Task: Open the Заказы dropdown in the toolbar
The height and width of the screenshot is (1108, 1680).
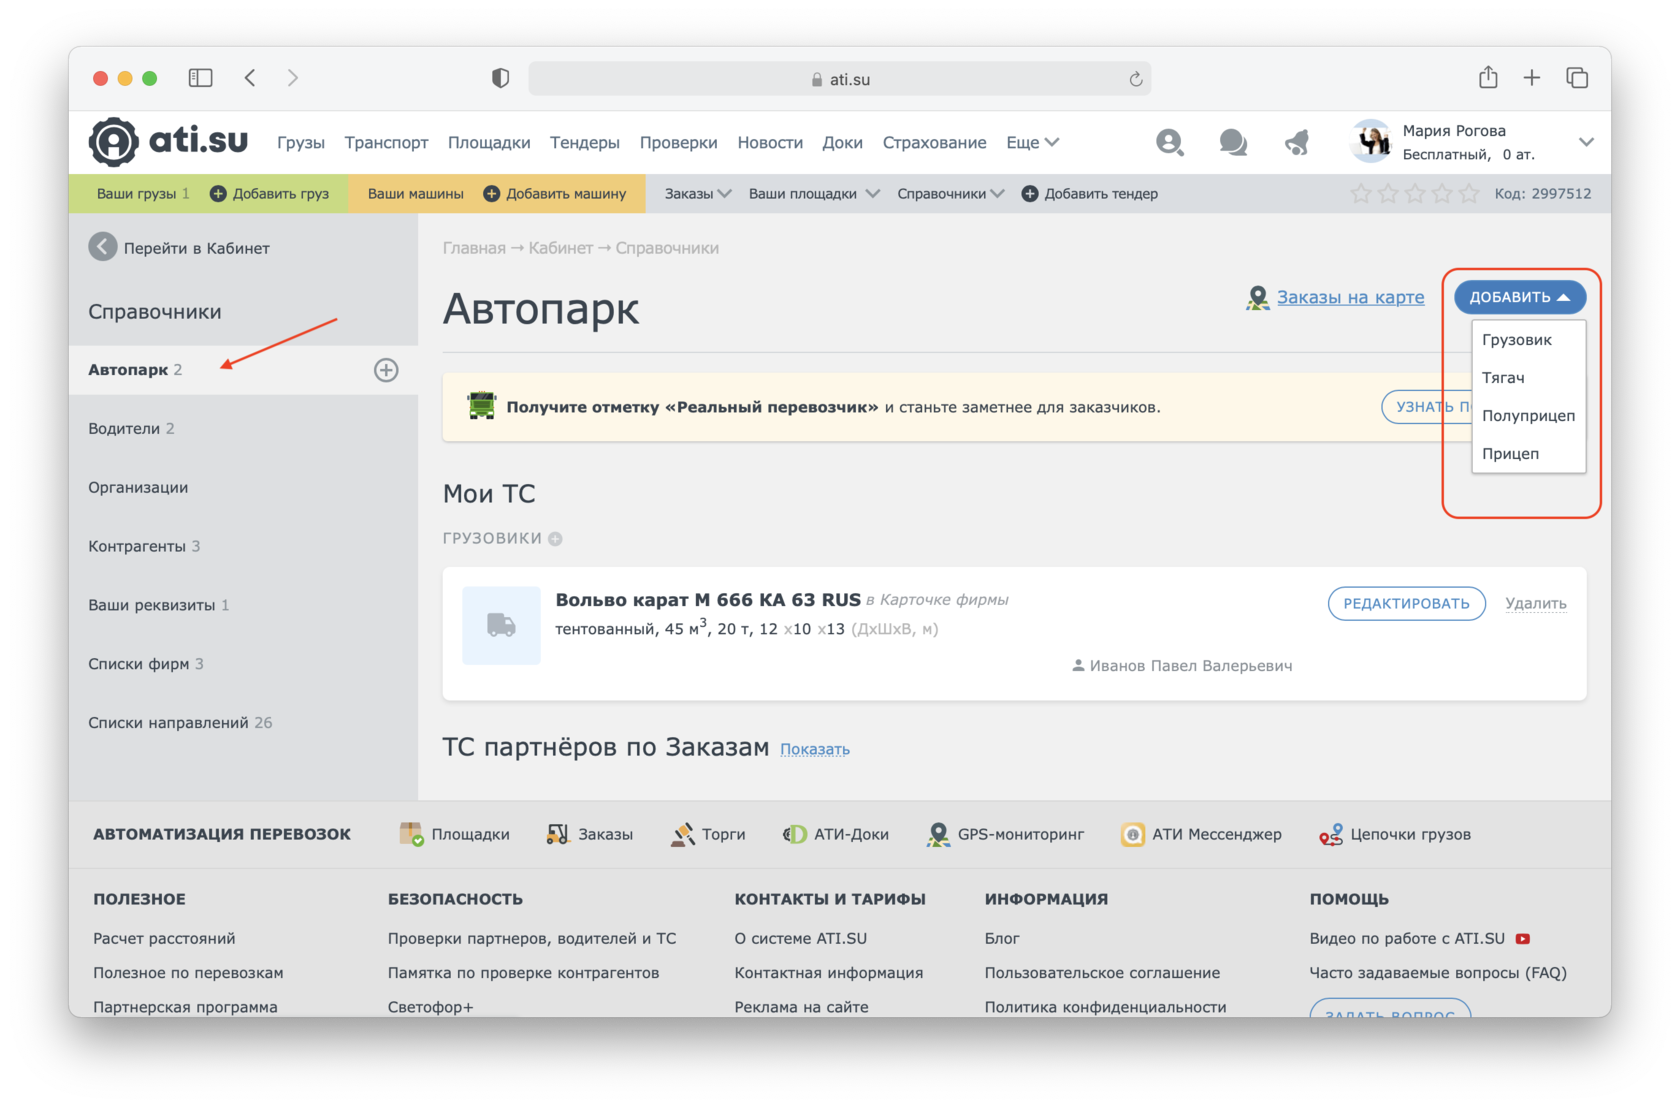Action: tap(698, 193)
